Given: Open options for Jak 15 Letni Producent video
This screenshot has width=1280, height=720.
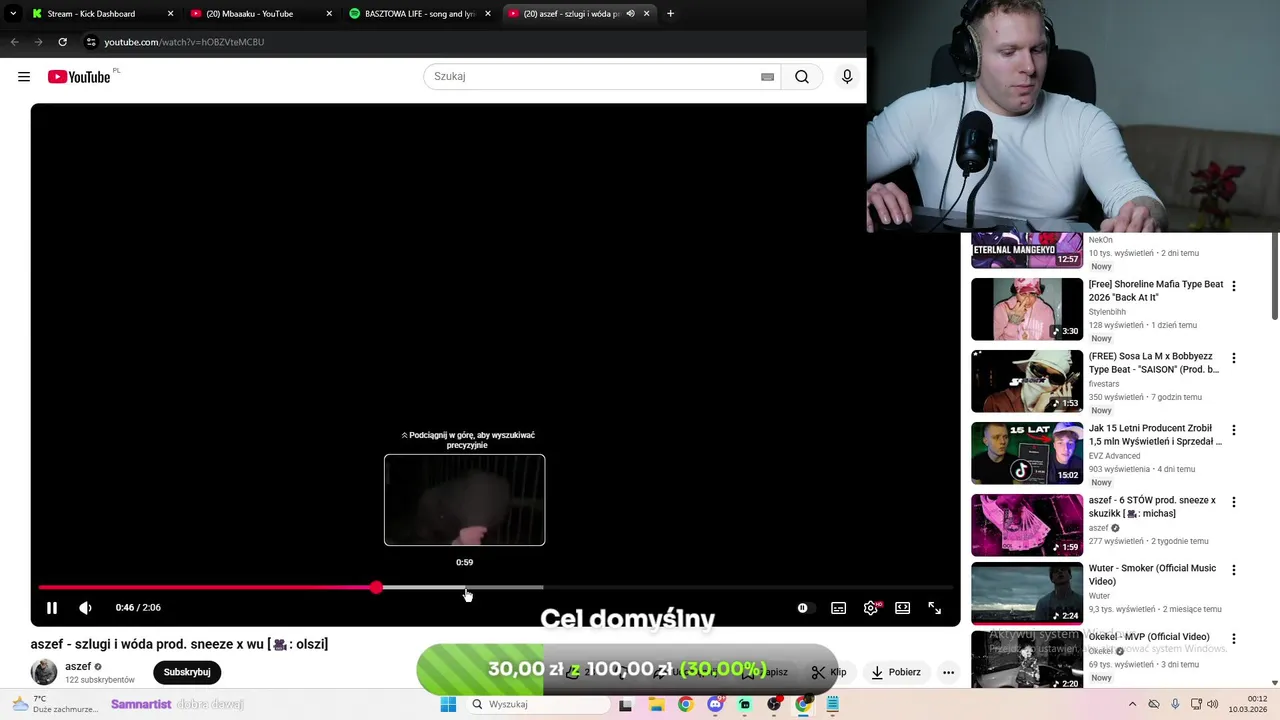Looking at the screenshot, I should [1233, 430].
